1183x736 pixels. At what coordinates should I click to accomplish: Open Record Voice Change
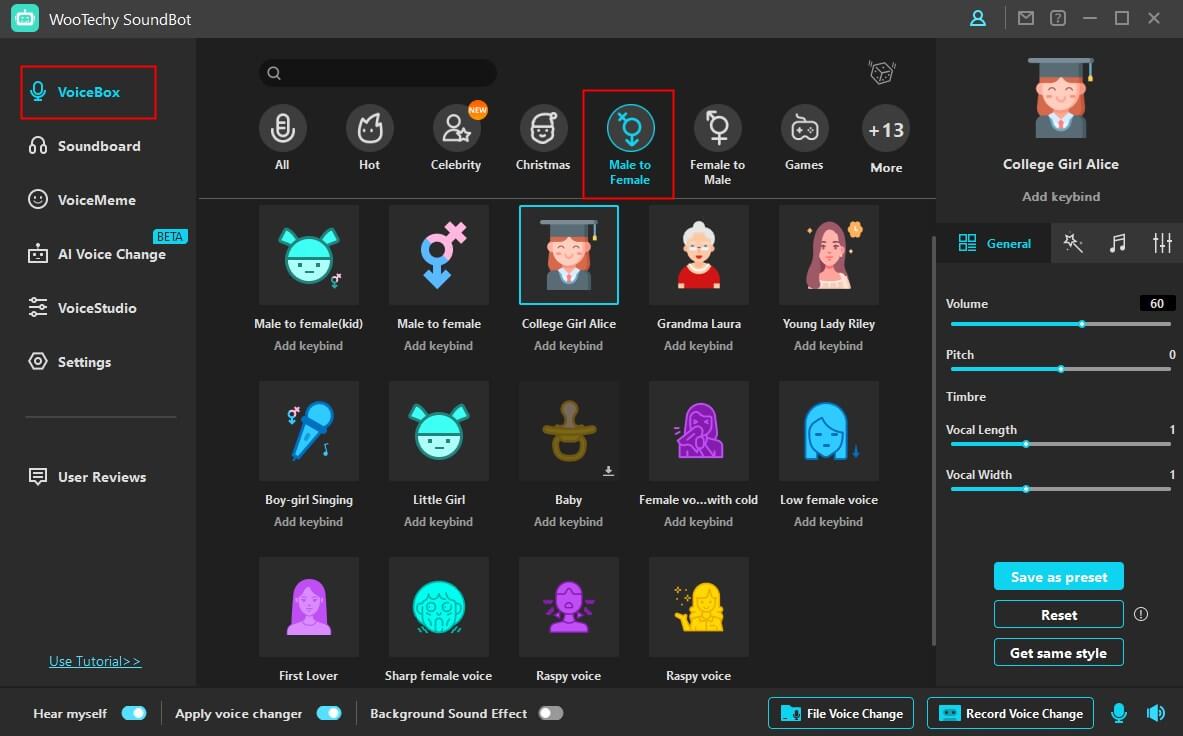pos(1010,713)
